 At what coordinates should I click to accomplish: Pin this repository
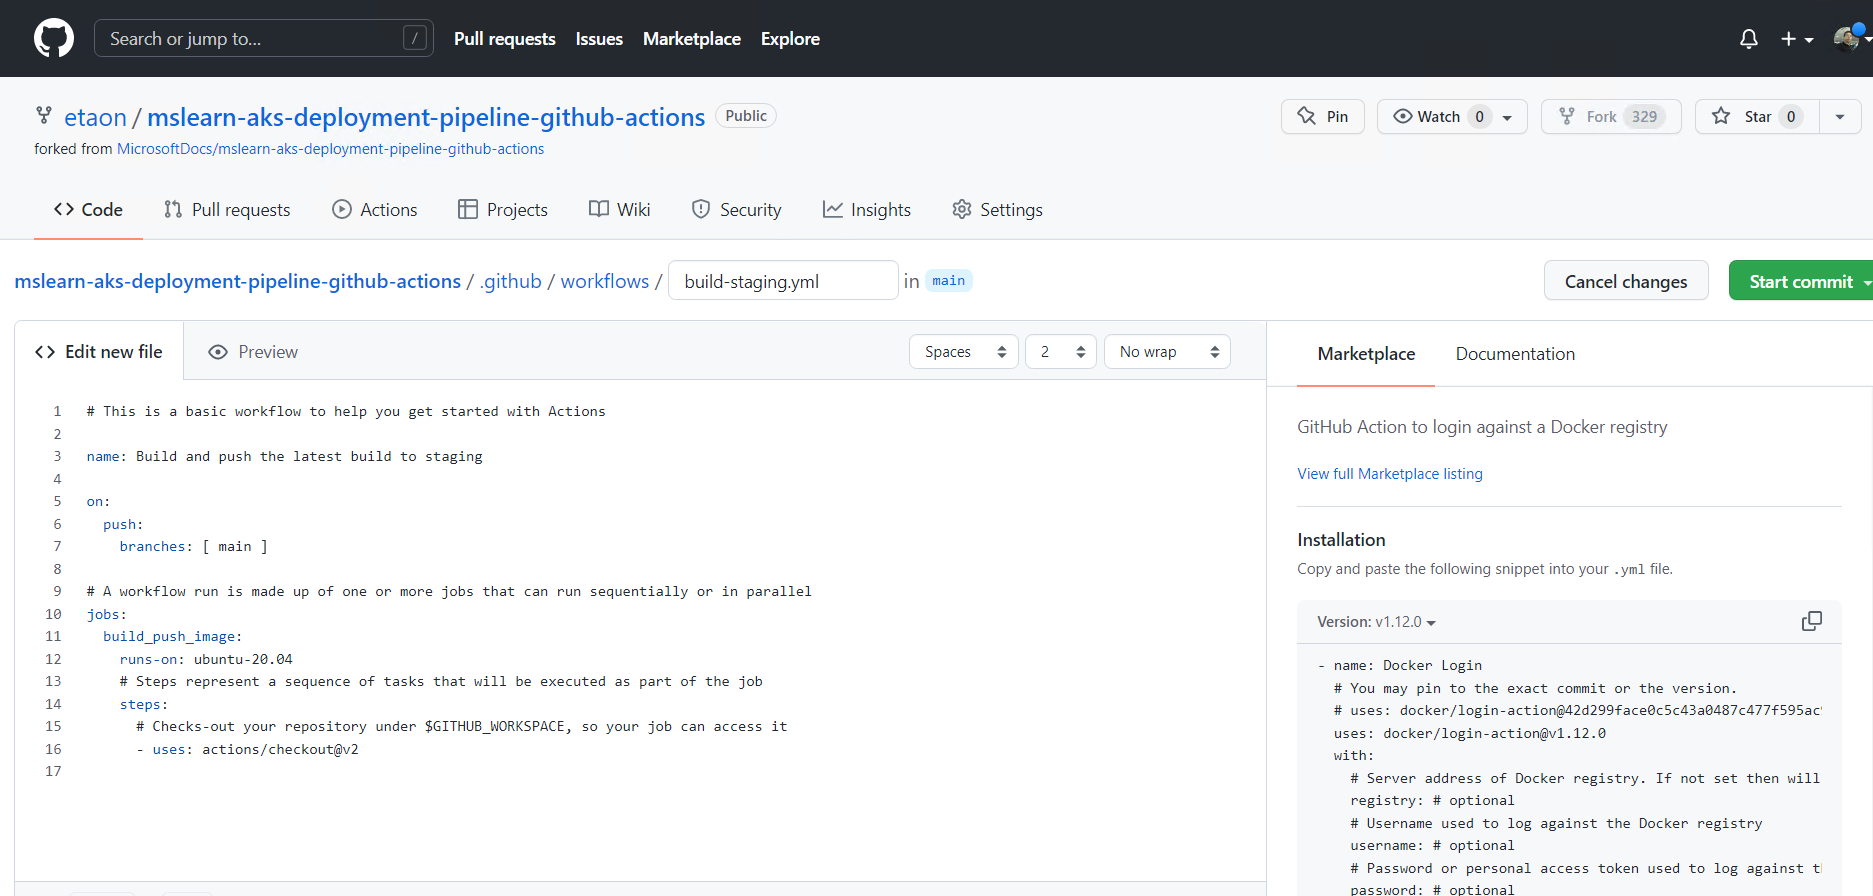(x=1322, y=116)
